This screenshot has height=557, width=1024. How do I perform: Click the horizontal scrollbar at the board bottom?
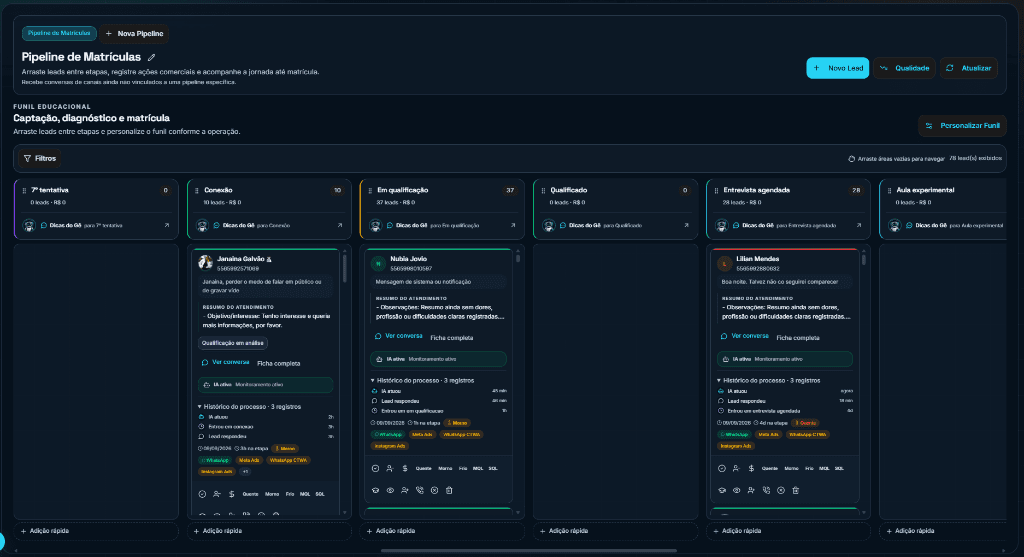pyautogui.click(x=529, y=550)
